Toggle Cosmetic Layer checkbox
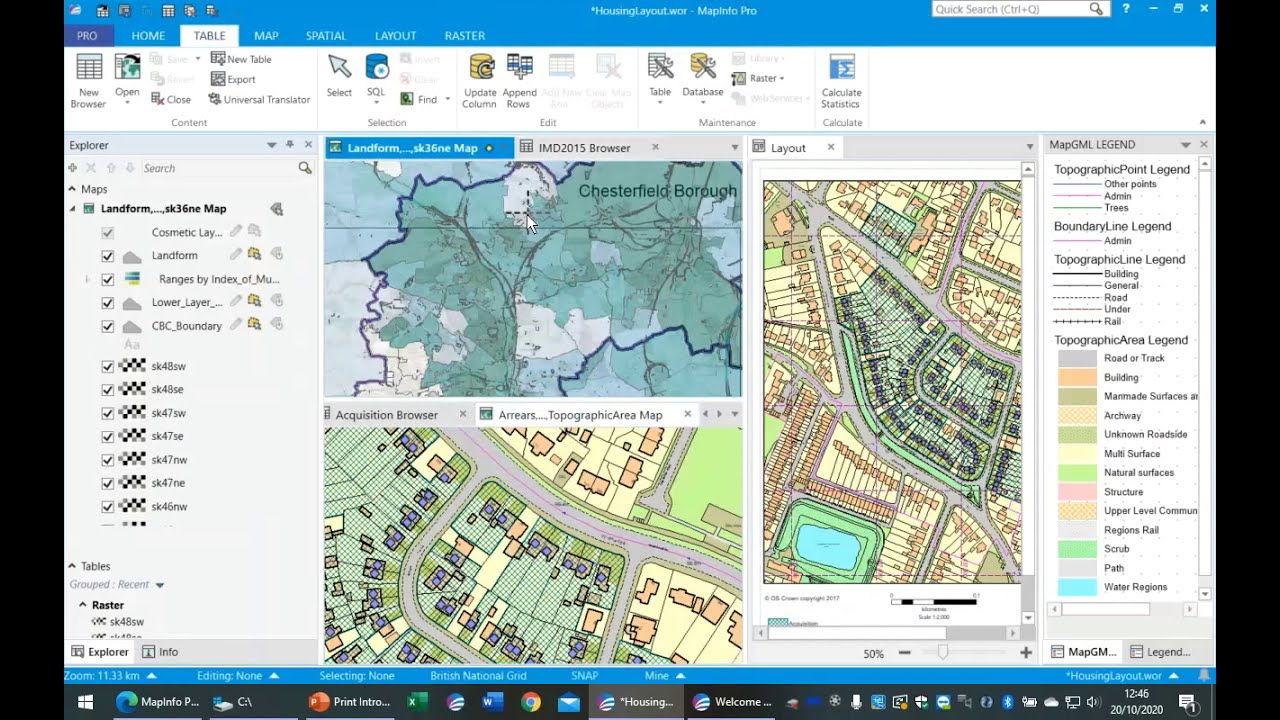Image resolution: width=1280 pixels, height=720 pixels. pyautogui.click(x=108, y=232)
